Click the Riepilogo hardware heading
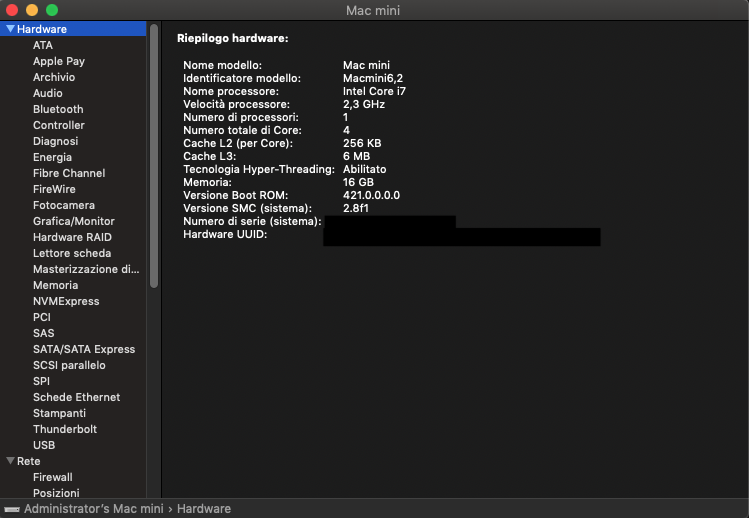749x518 pixels. [x=233, y=38]
